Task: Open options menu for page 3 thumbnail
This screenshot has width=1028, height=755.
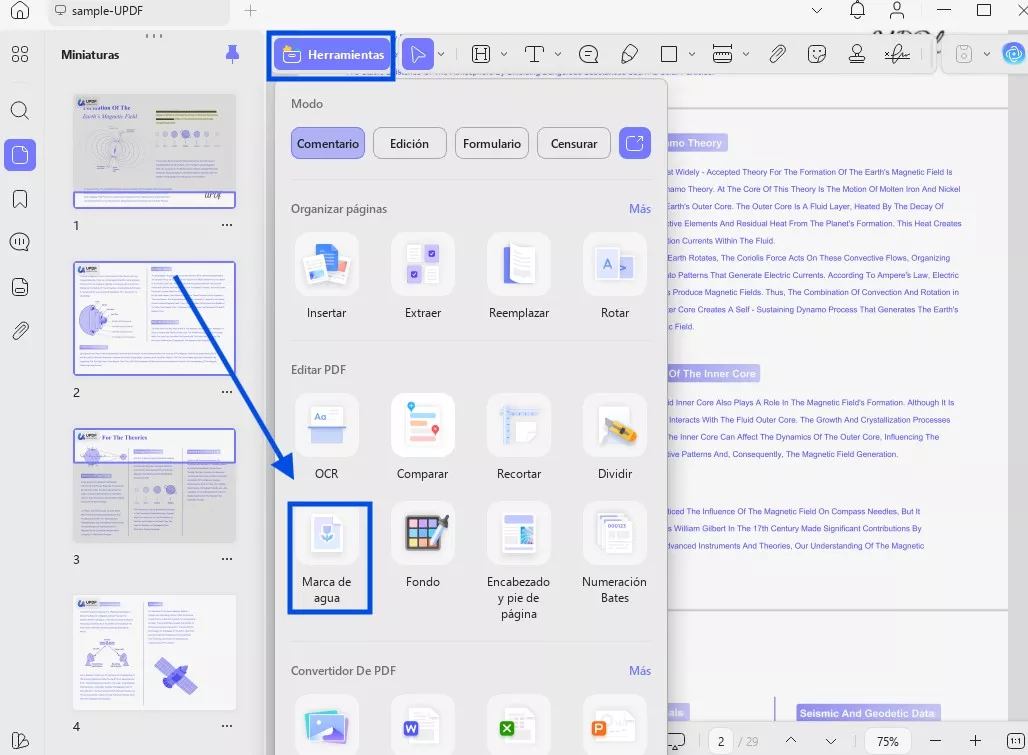Action: point(227,559)
